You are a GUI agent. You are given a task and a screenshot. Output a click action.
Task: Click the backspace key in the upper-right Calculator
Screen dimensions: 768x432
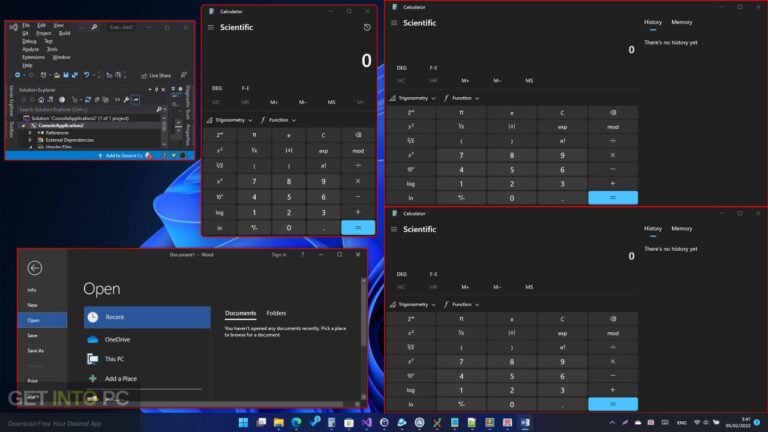pyautogui.click(x=613, y=113)
